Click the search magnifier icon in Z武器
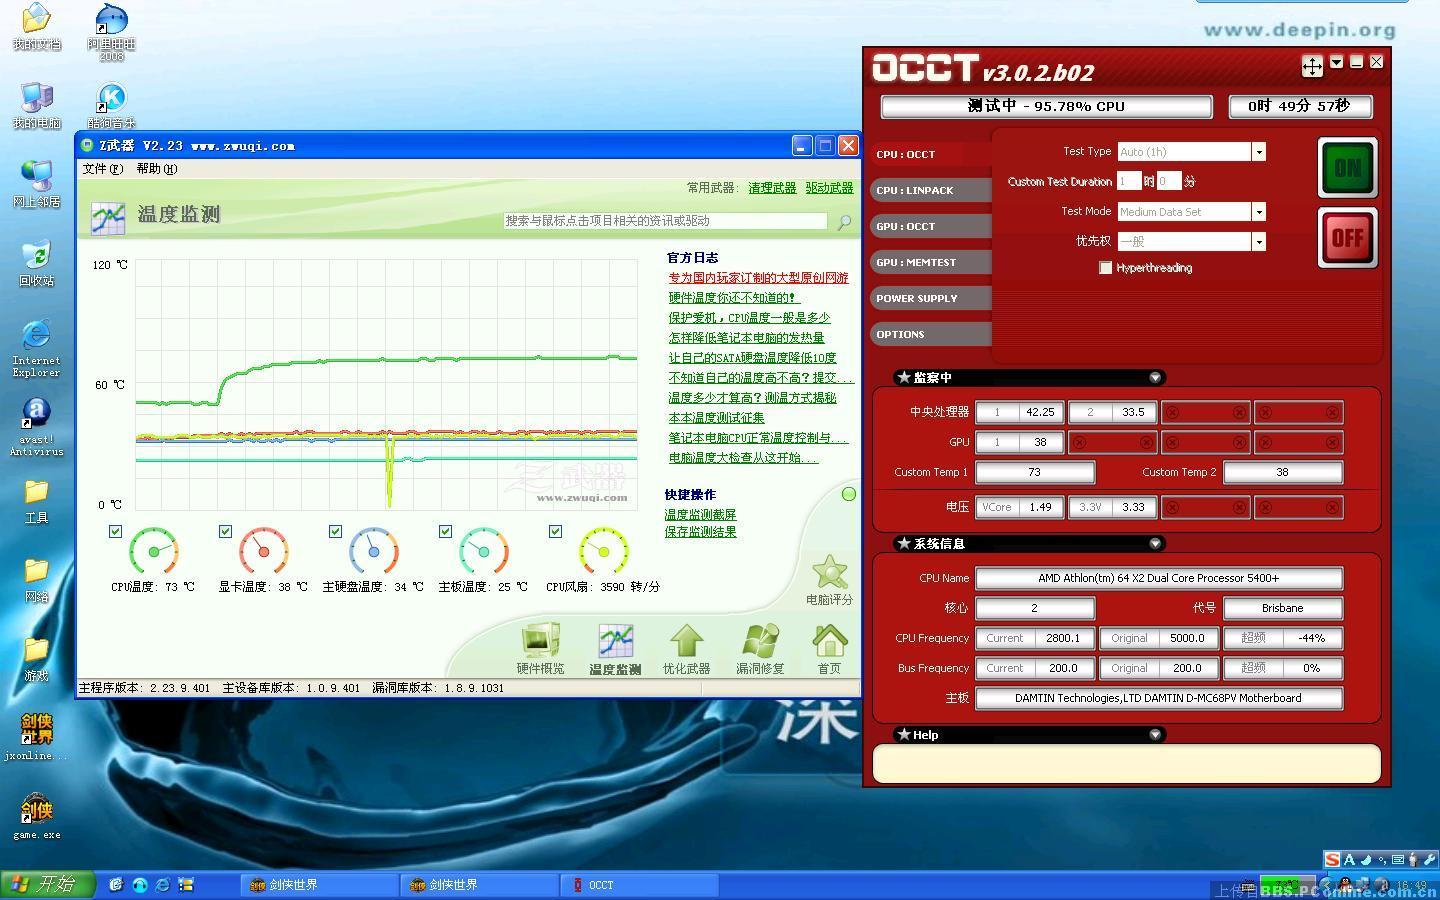The width and height of the screenshot is (1440, 900). (x=844, y=222)
